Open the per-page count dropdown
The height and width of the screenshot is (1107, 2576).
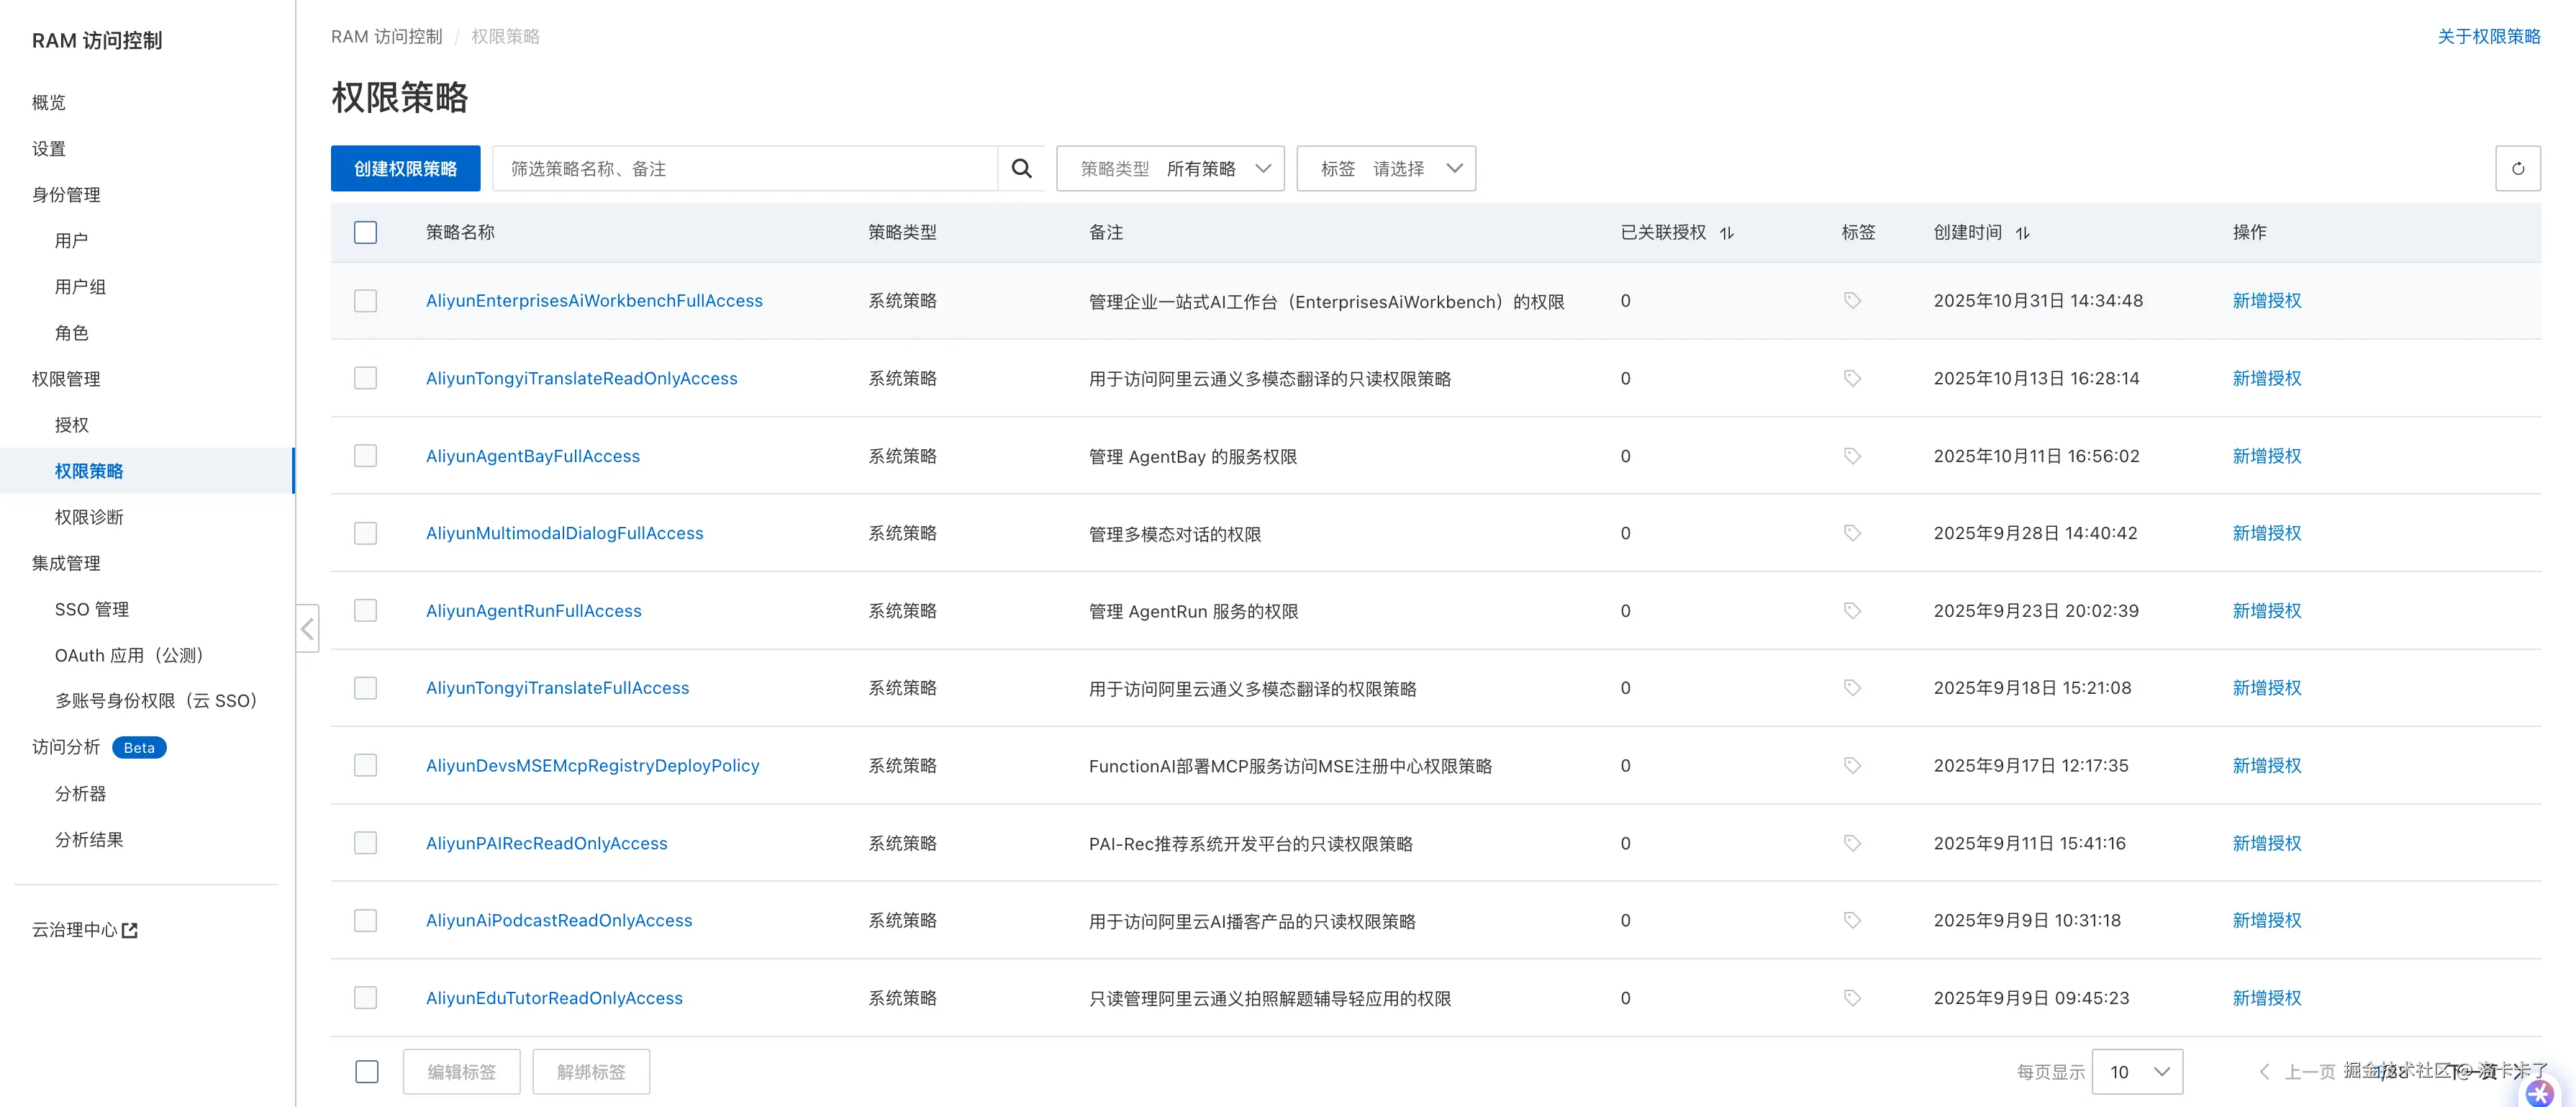pos(2137,1072)
